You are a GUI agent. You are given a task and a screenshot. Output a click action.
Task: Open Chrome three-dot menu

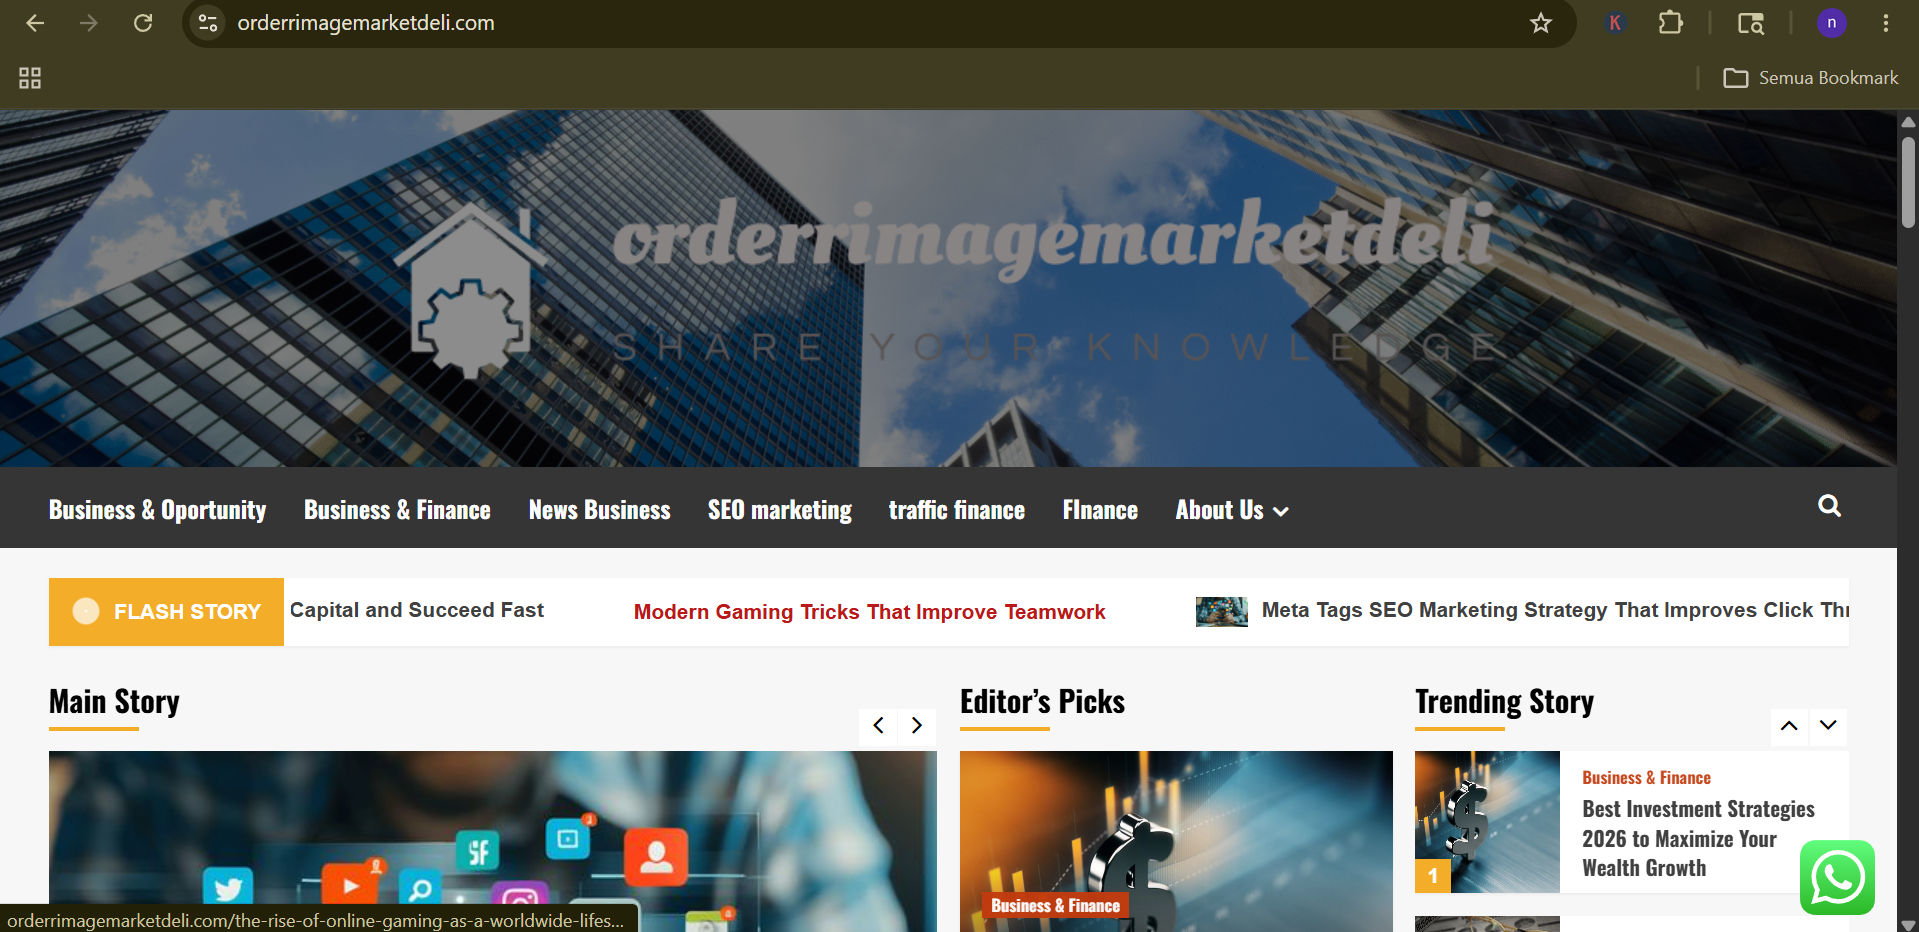click(x=1886, y=23)
